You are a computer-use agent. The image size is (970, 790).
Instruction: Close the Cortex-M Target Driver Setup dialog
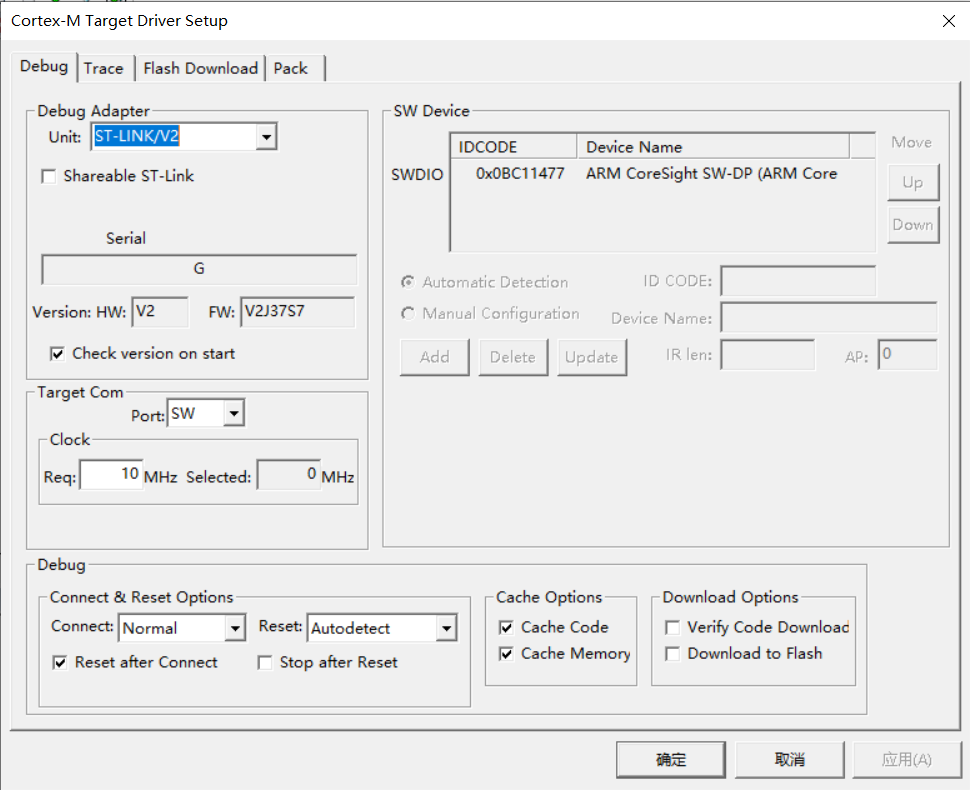(948, 21)
